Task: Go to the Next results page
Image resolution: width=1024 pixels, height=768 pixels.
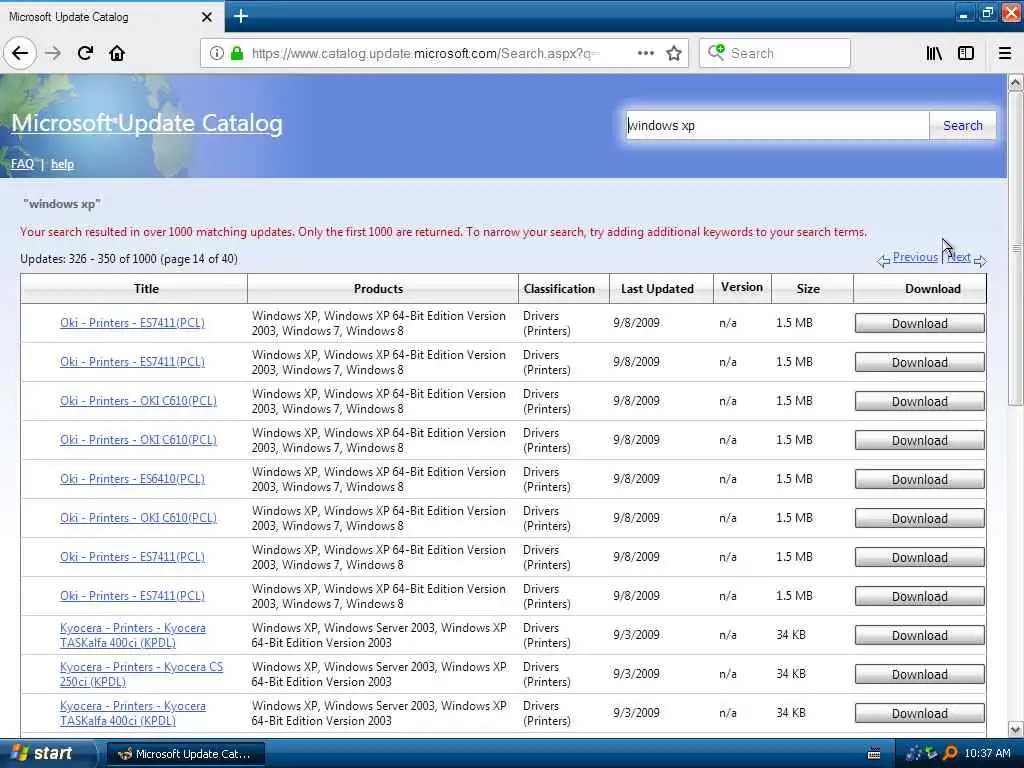Action: (x=959, y=257)
